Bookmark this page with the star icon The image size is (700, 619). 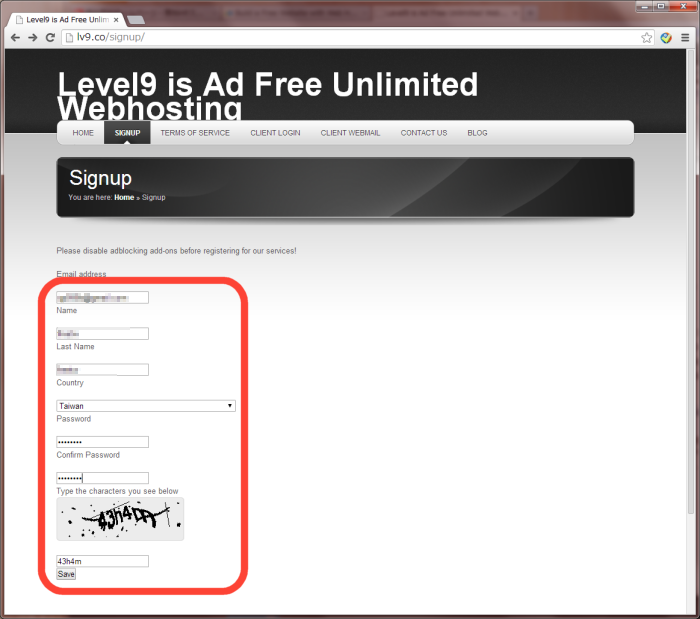click(646, 38)
